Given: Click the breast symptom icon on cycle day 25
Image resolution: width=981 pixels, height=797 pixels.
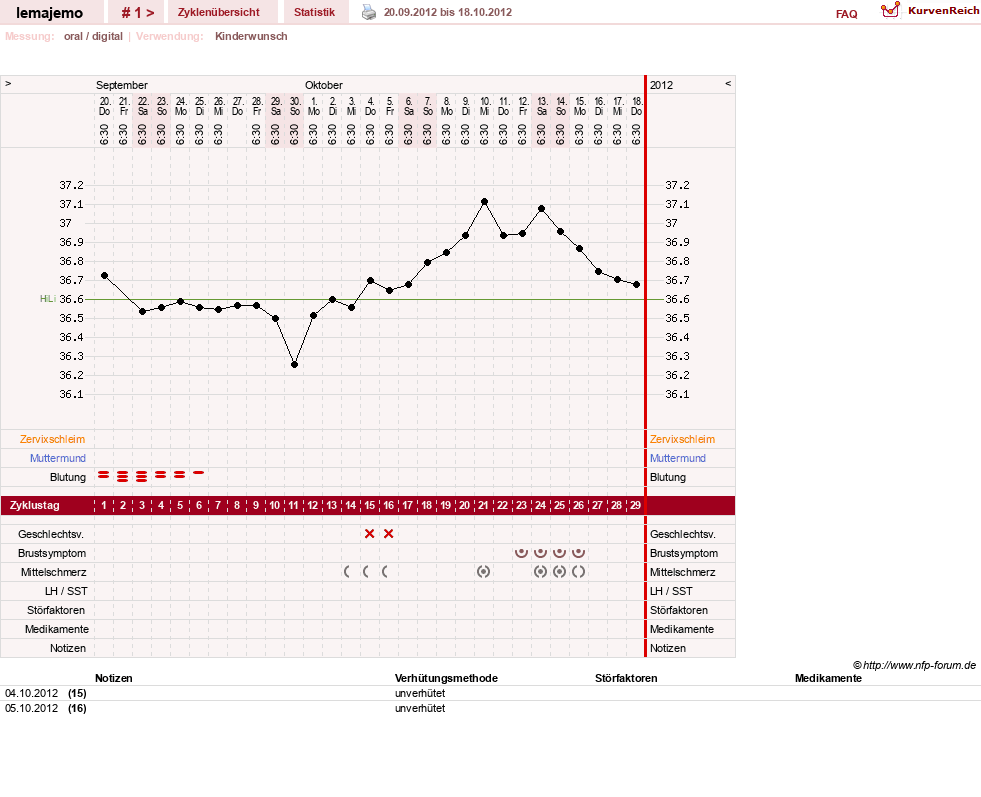Looking at the screenshot, I should [x=559, y=552].
